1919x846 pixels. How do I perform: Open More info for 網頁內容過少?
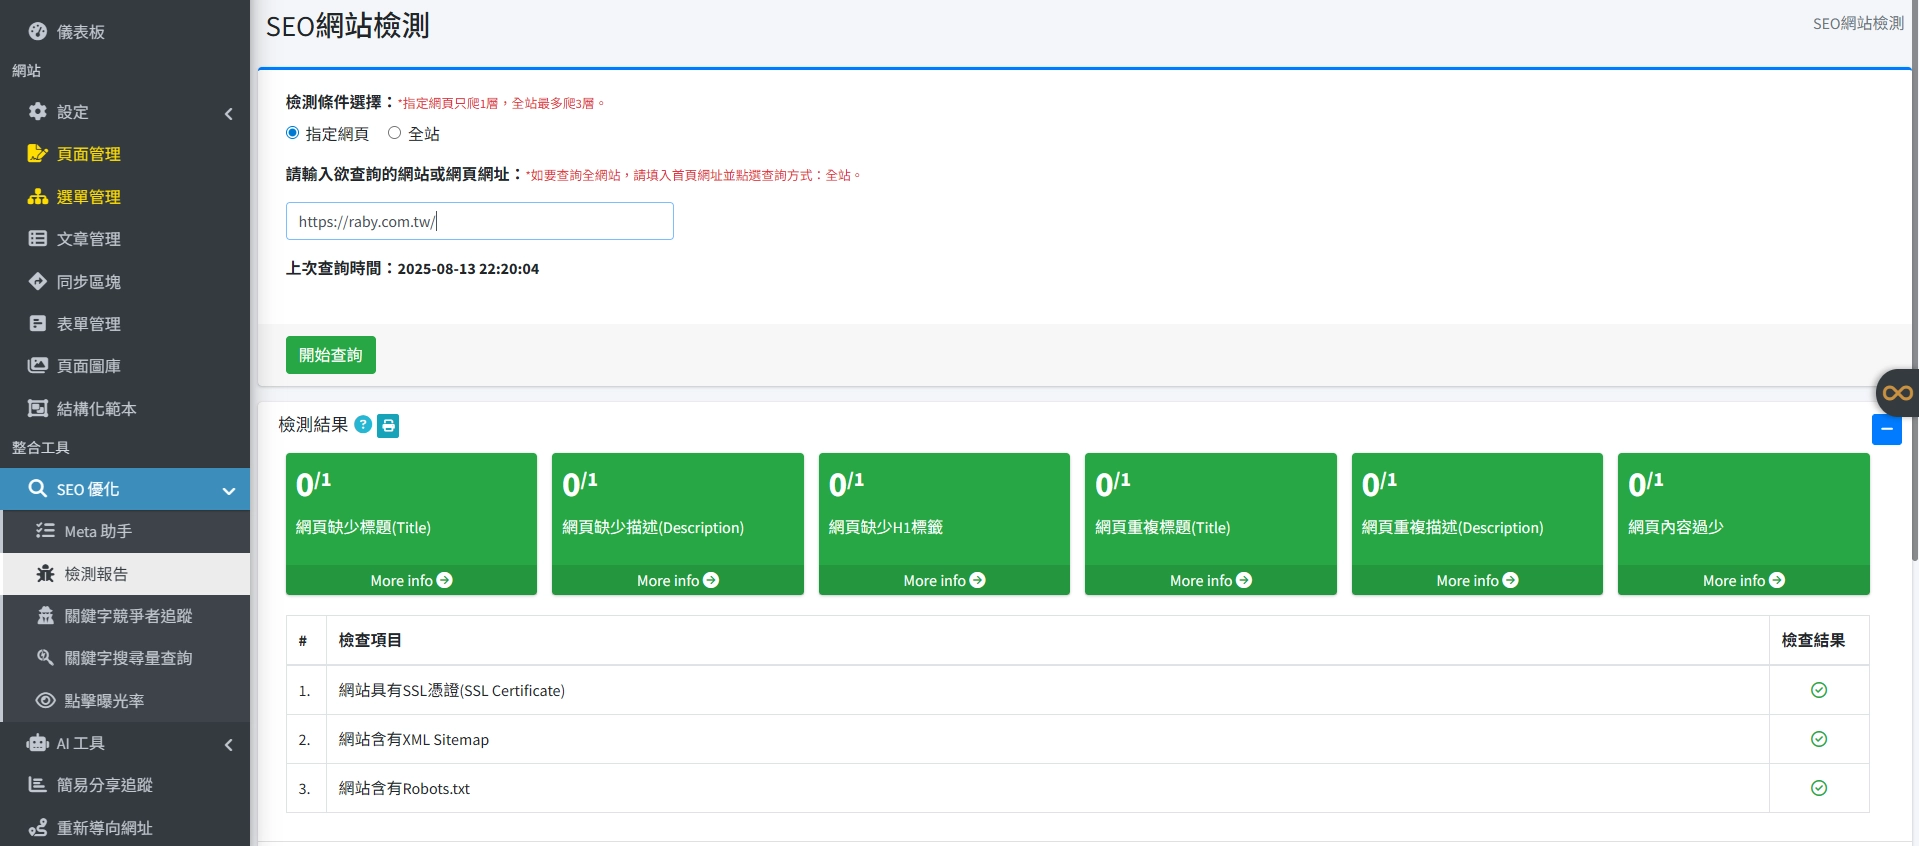[1744, 580]
